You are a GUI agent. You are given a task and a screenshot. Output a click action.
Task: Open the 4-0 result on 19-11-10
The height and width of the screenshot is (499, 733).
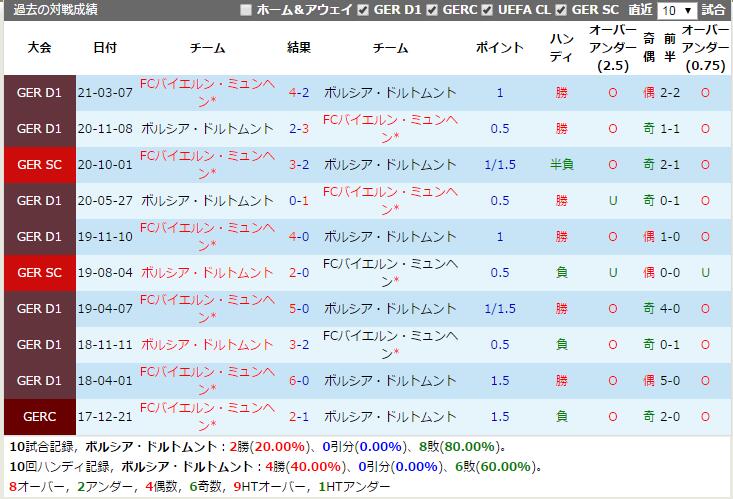coord(299,237)
